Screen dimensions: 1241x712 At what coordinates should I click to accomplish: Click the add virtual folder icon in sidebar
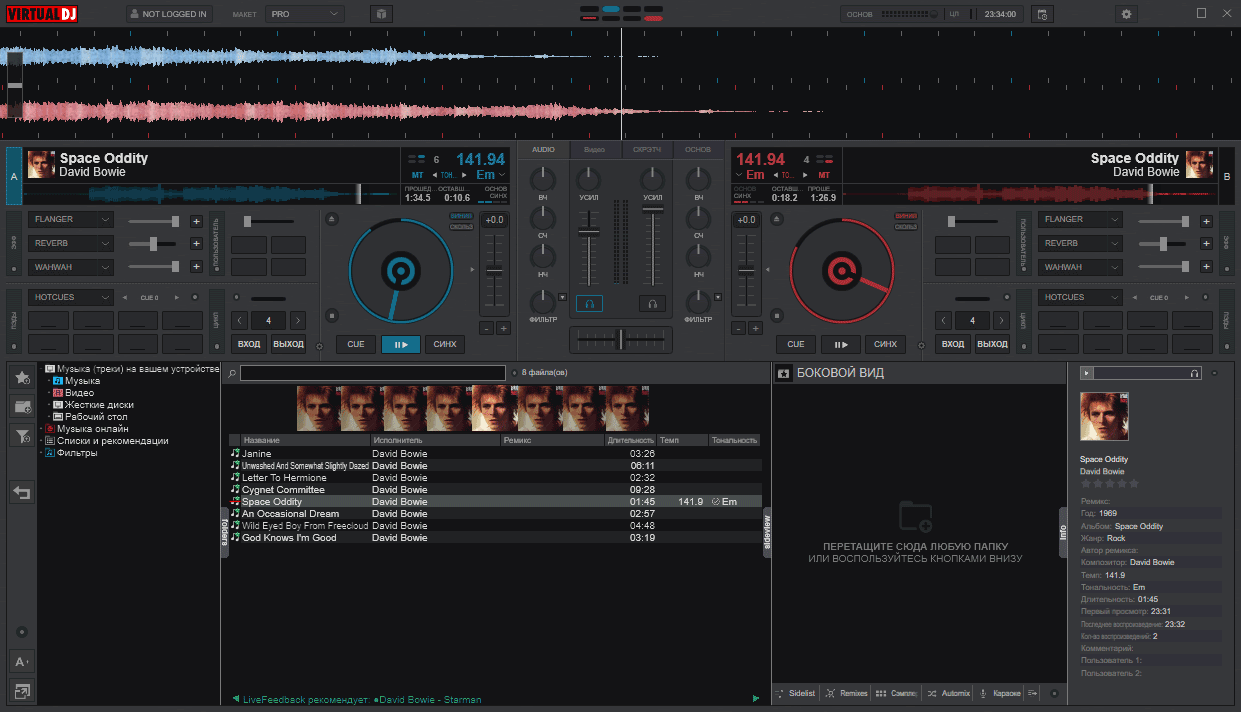(x=22, y=406)
